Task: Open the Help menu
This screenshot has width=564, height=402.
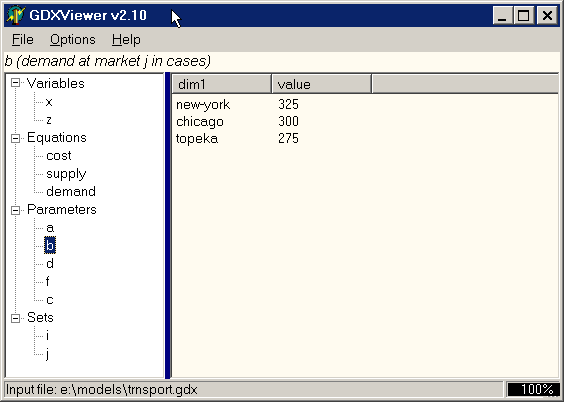Action: pyautogui.click(x=126, y=39)
